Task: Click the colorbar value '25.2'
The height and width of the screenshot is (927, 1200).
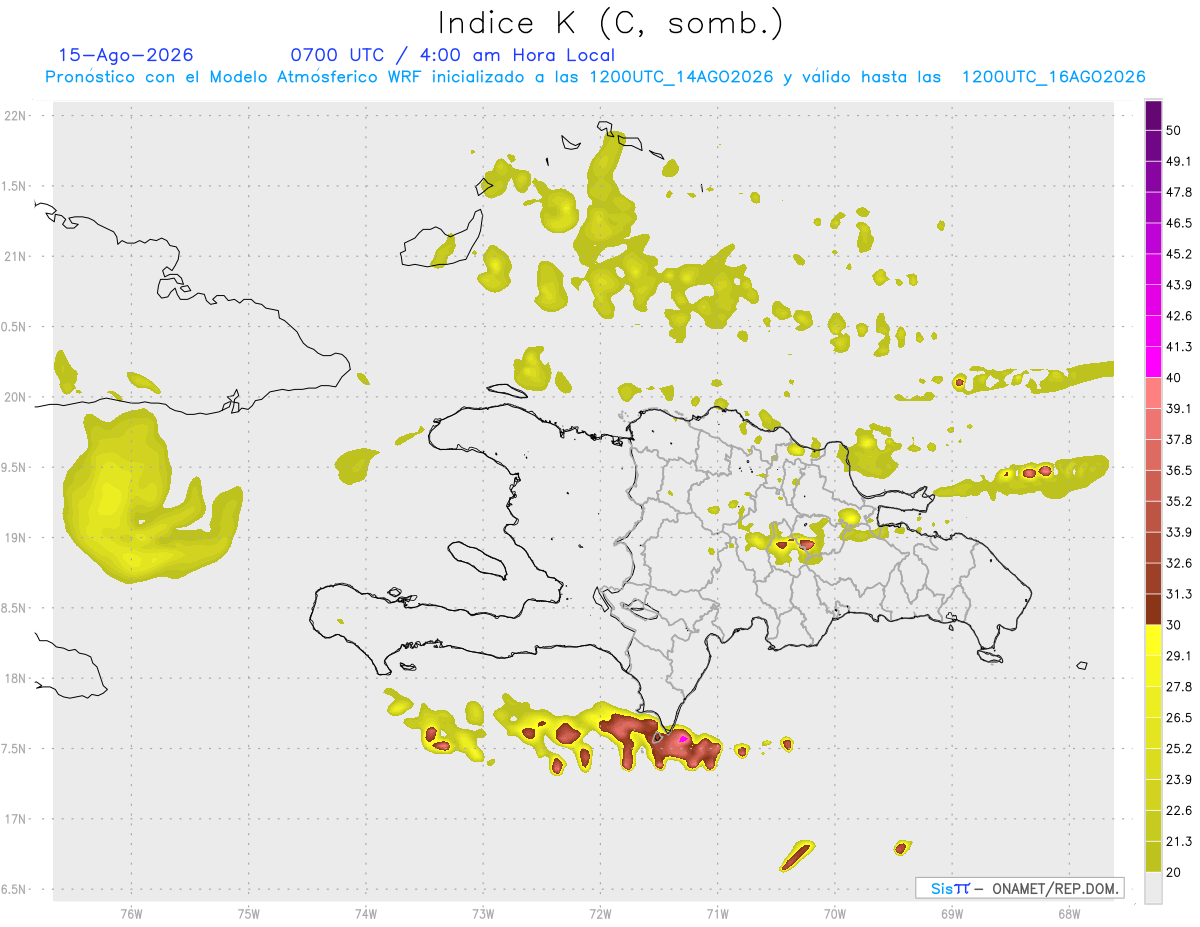Action: 1179,749
